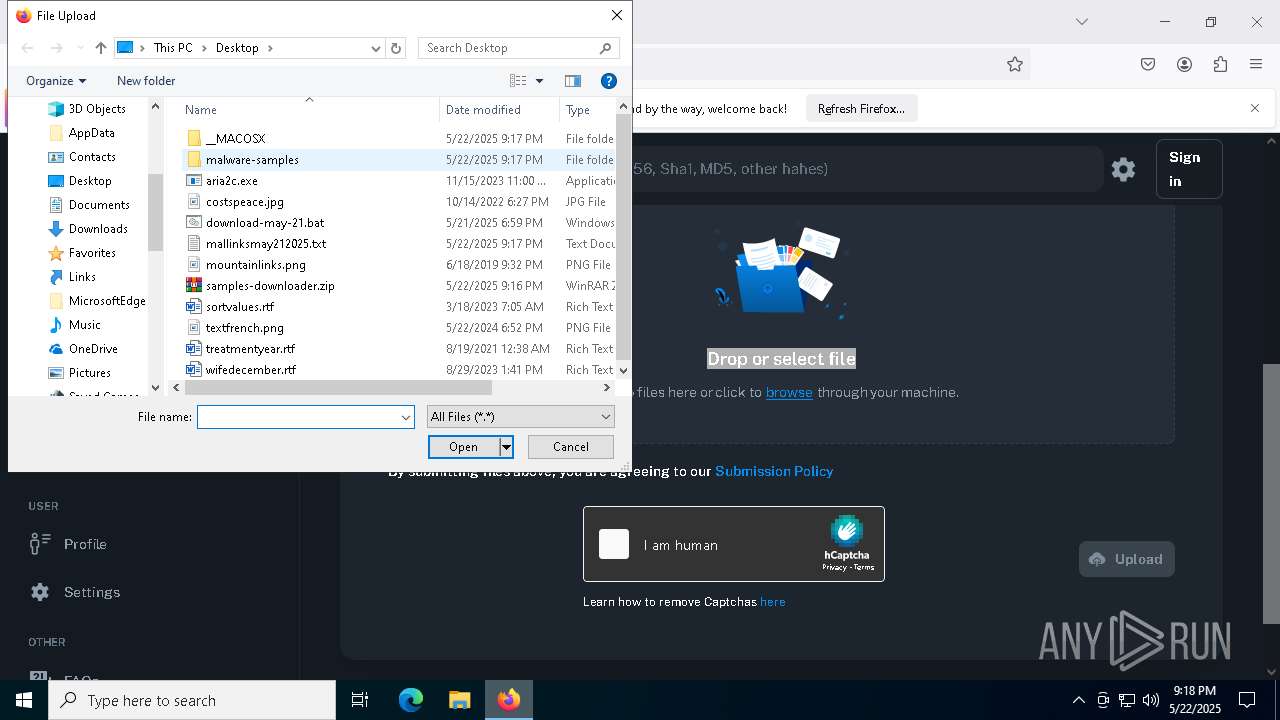Open Firefox Pocket save icon
Image resolution: width=1280 pixels, height=720 pixels.
(1148, 64)
